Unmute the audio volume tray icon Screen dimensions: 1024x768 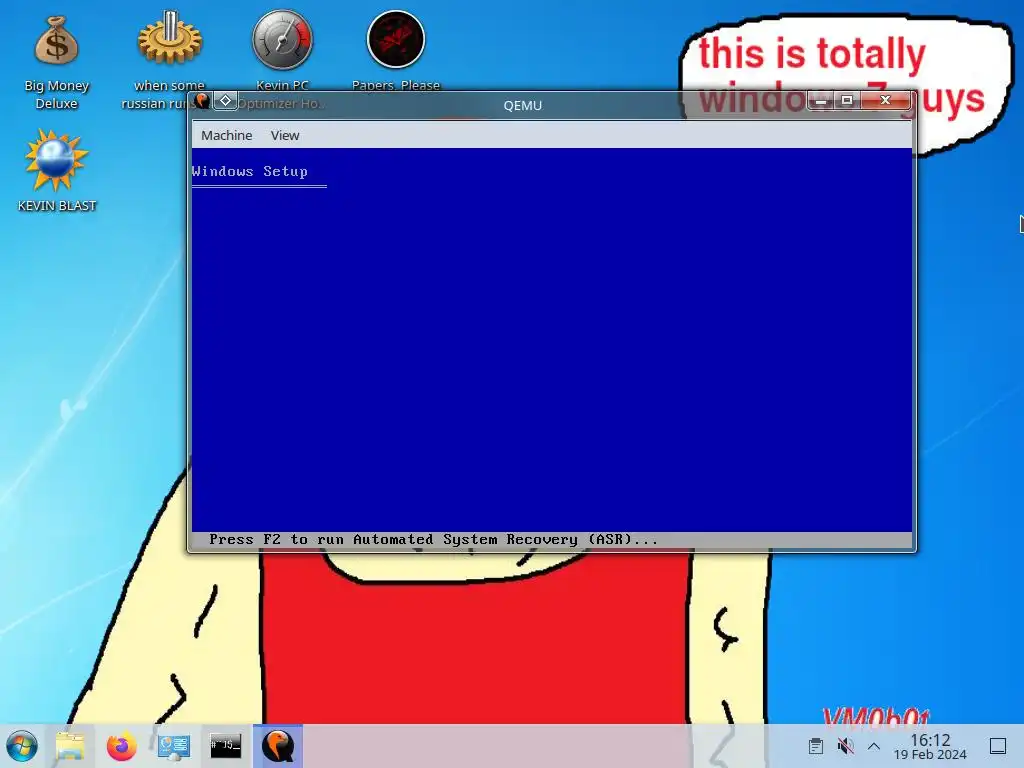click(x=845, y=746)
